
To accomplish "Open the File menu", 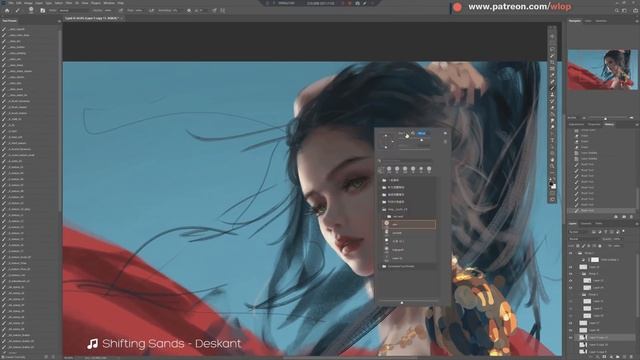I will (x=11, y=3).
